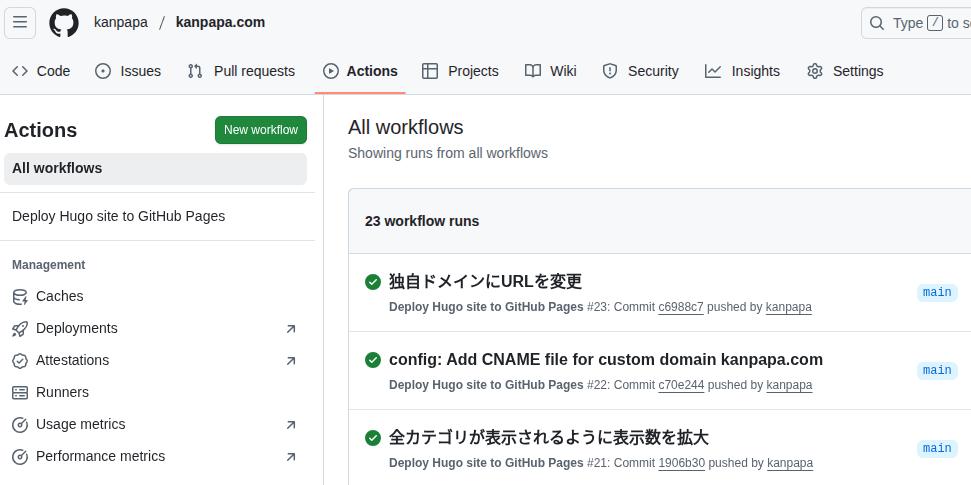Click external-link arrow next to Deployments
The height and width of the screenshot is (485, 971).
291,329
